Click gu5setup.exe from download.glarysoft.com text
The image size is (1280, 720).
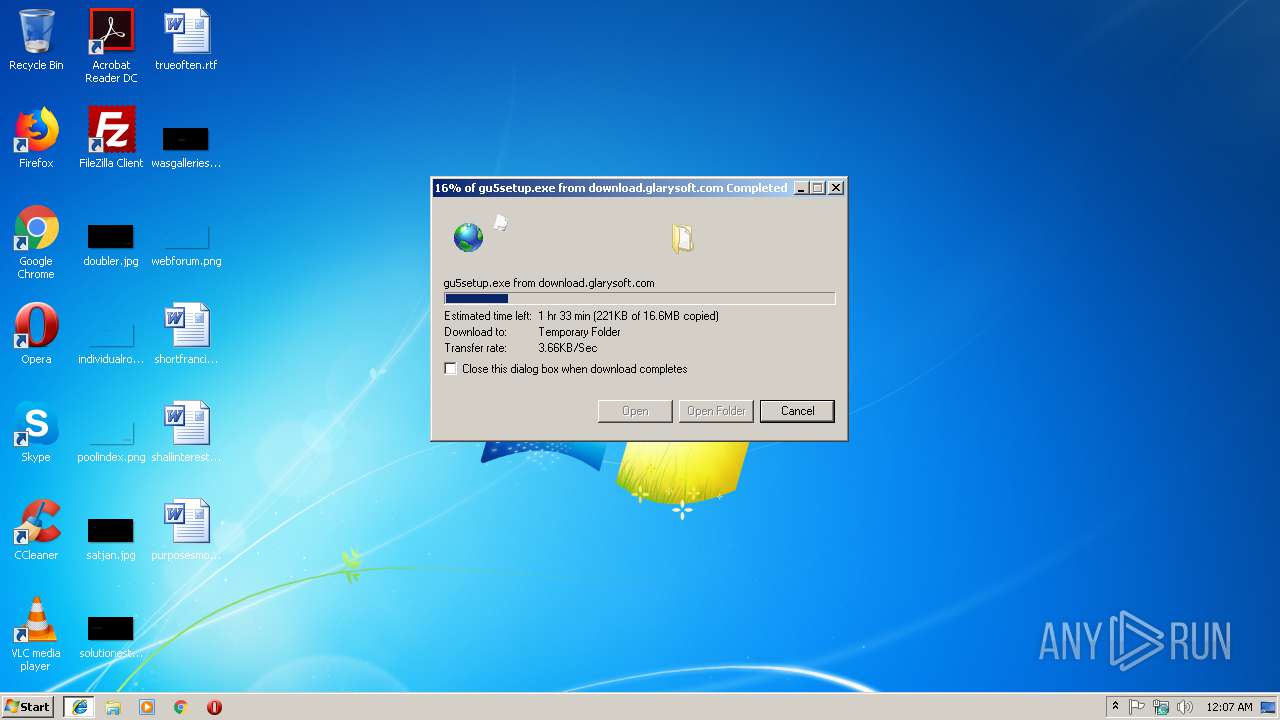549,283
